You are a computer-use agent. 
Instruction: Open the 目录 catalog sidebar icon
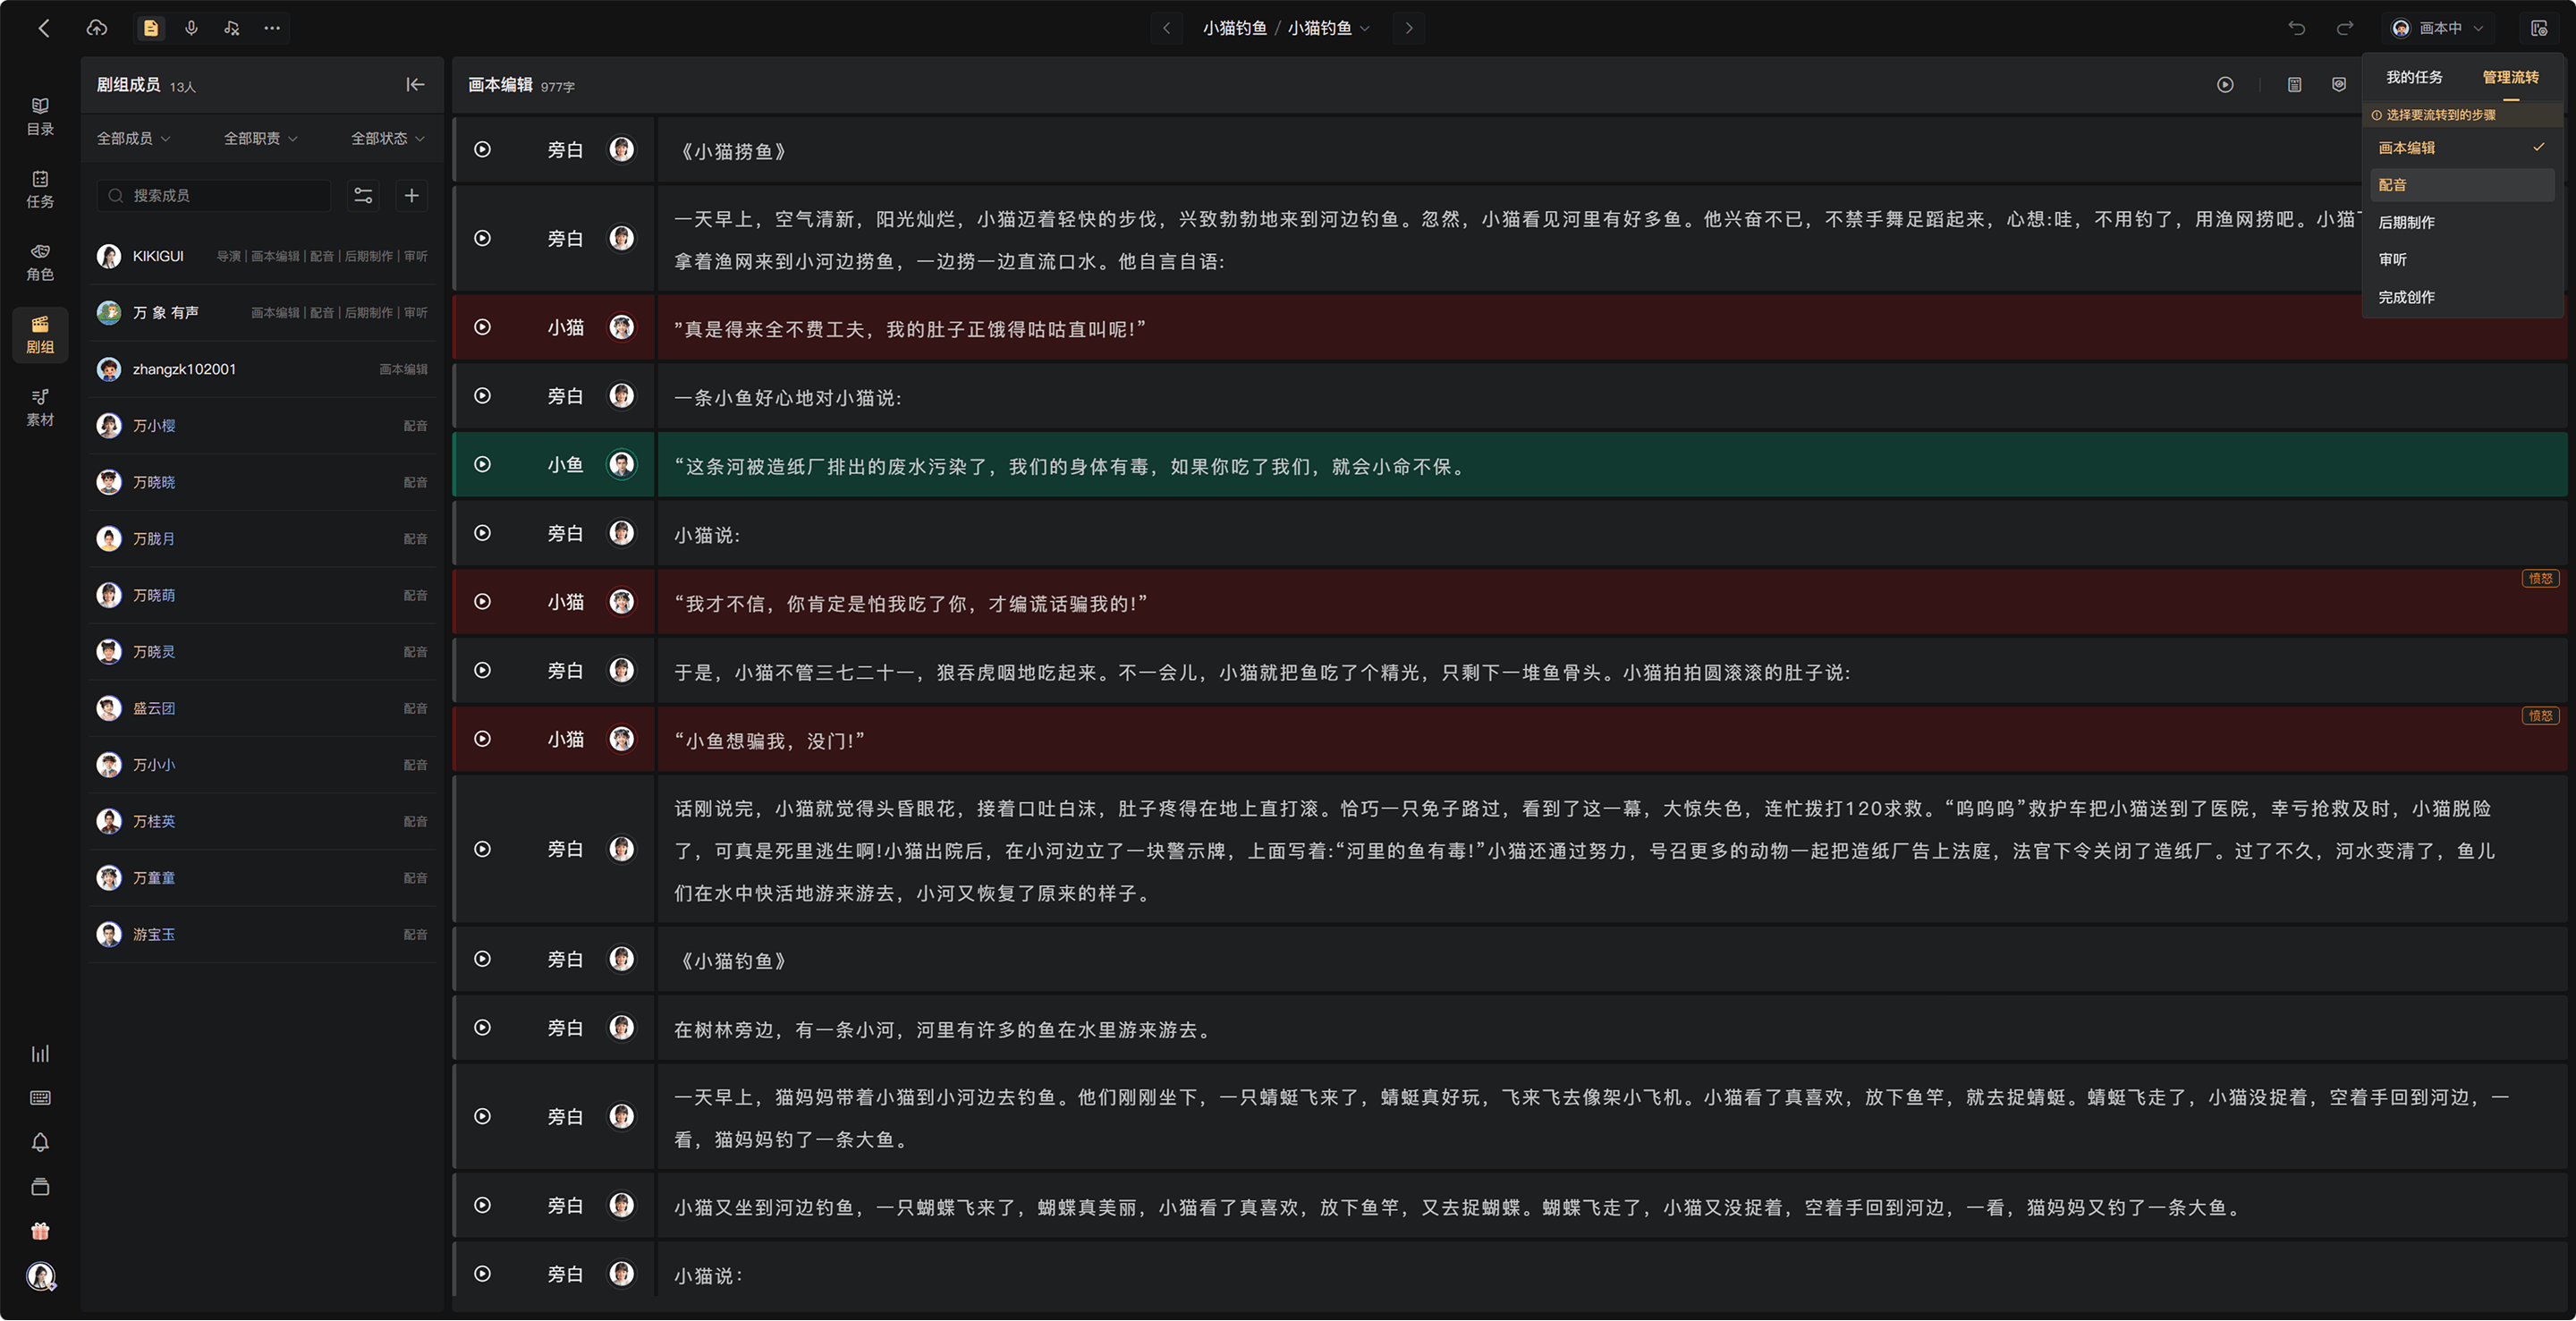(40, 116)
